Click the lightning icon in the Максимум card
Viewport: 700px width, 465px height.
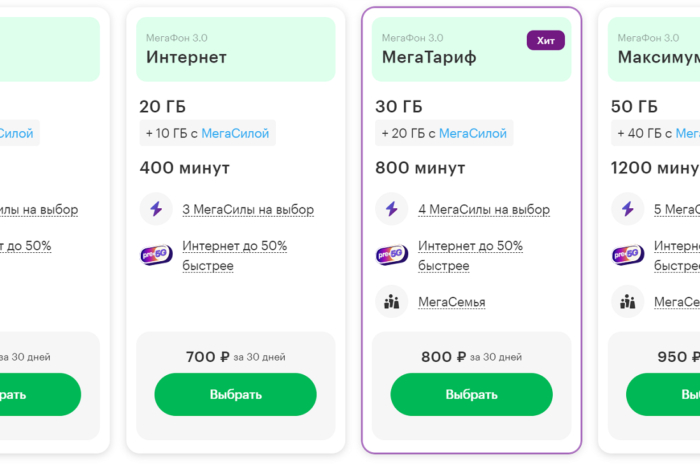pyautogui.click(x=627, y=209)
